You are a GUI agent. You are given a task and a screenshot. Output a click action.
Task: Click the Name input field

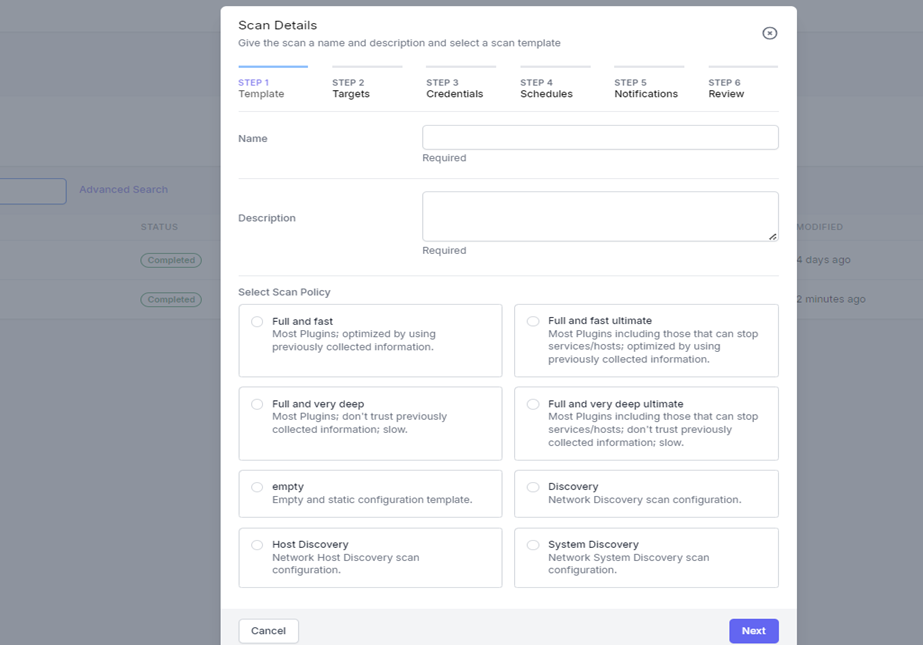pos(600,138)
